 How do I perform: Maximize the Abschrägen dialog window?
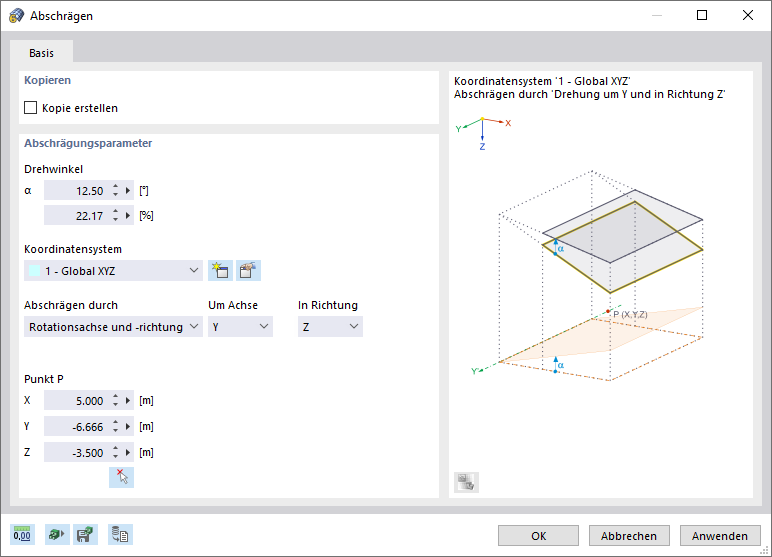pos(702,15)
